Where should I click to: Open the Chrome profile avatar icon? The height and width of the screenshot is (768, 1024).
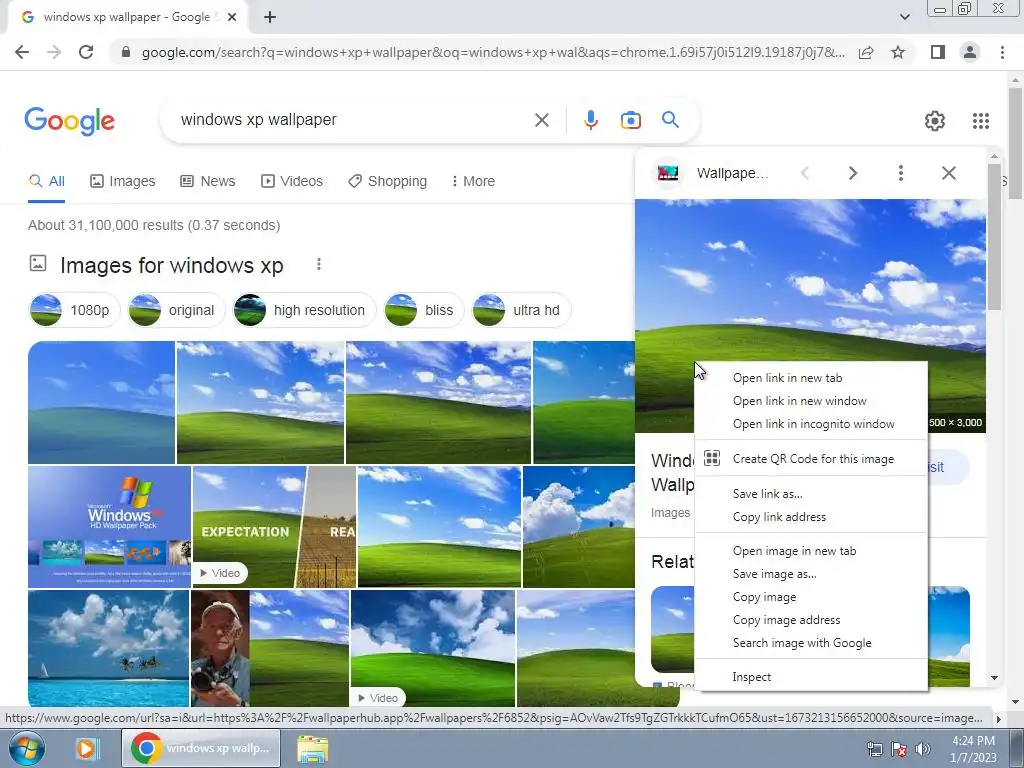(970, 52)
